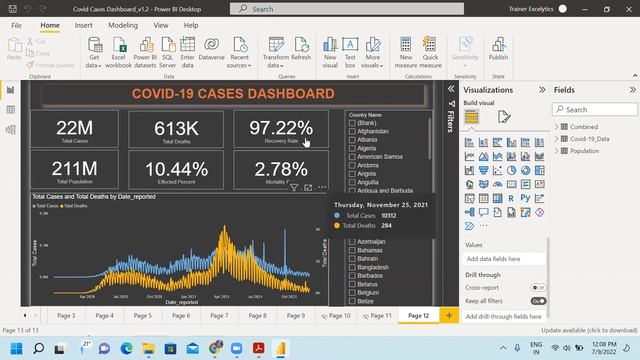
Task: Check the Afghanistan checkbox
Action: point(352,131)
